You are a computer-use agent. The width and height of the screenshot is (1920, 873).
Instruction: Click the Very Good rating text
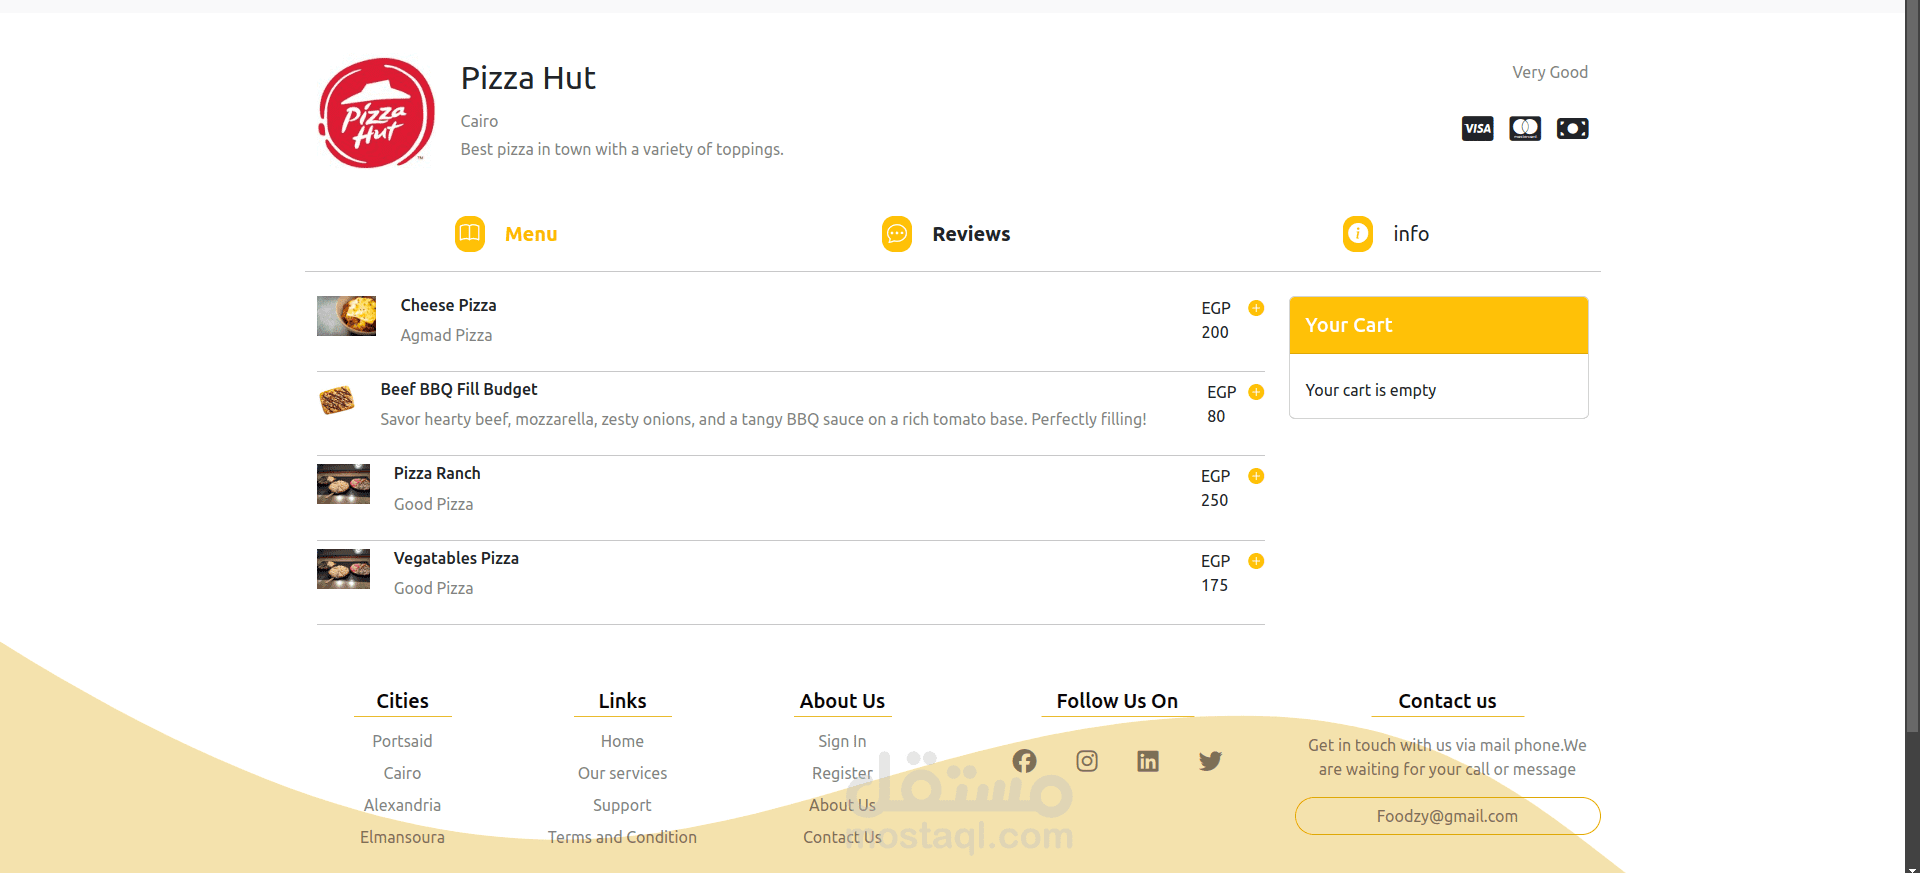(x=1550, y=72)
